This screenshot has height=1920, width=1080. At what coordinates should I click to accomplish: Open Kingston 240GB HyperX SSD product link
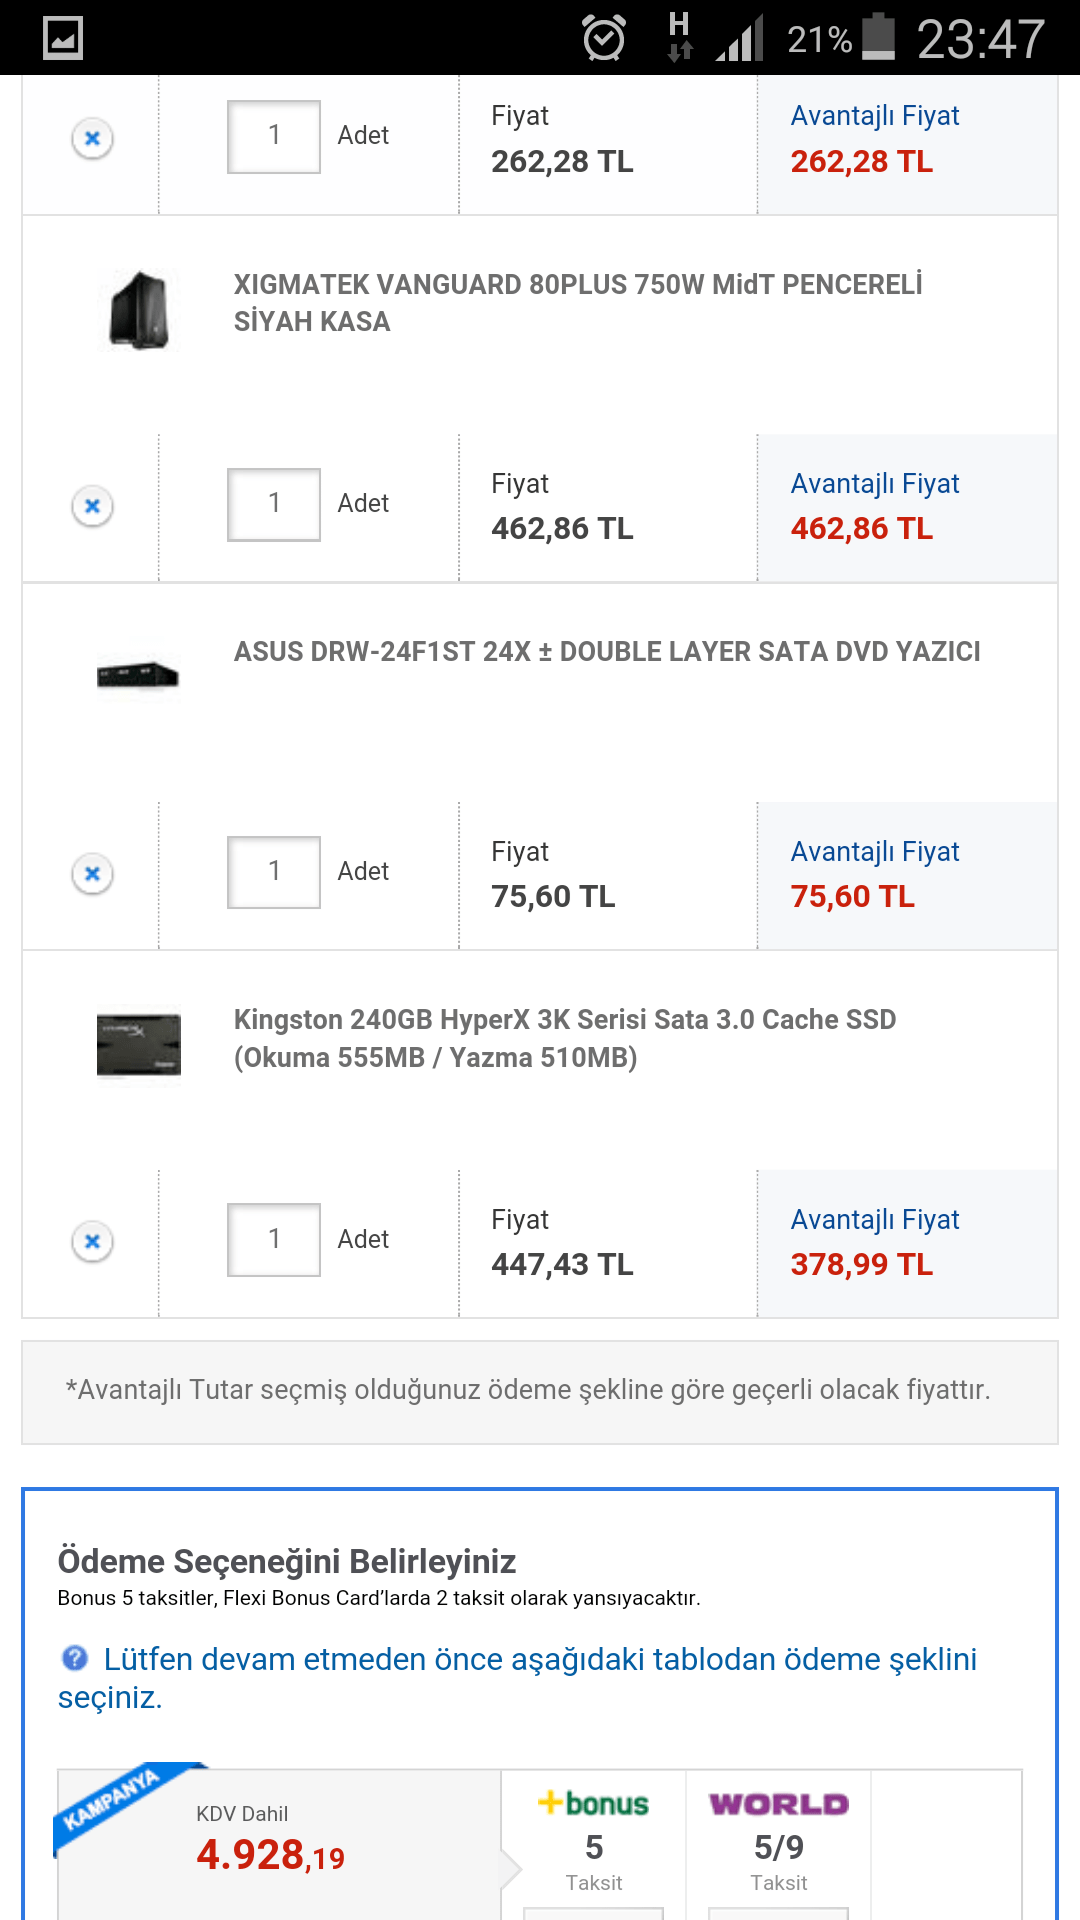tap(565, 1038)
